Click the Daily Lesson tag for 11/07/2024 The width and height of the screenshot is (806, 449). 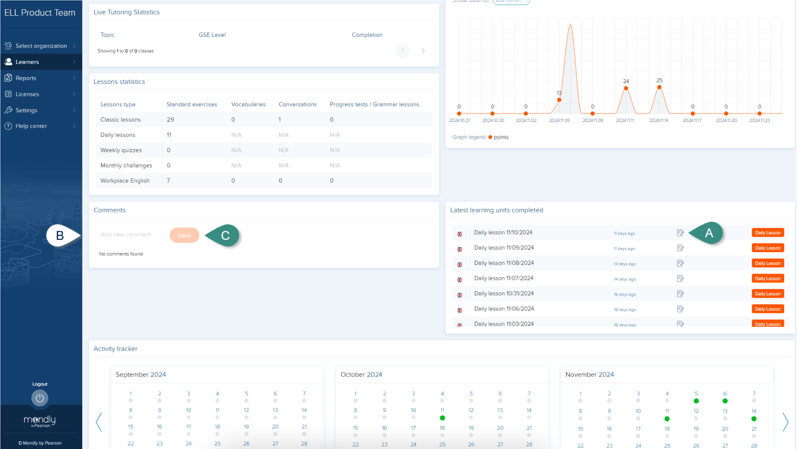(x=767, y=279)
